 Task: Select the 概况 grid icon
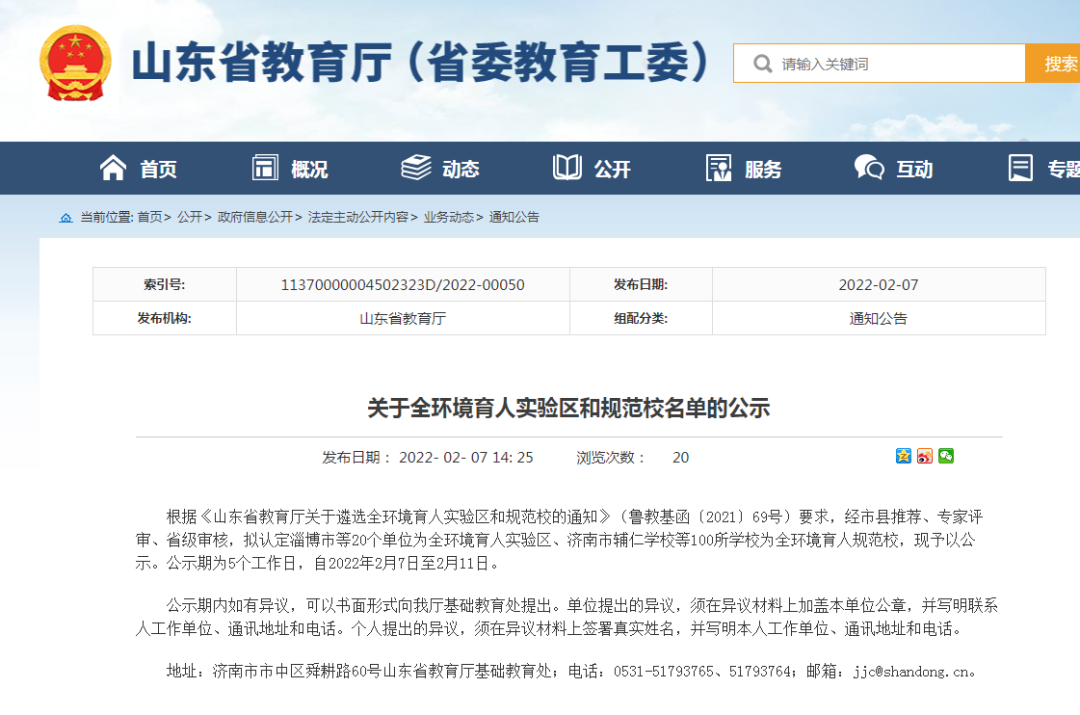click(263, 168)
